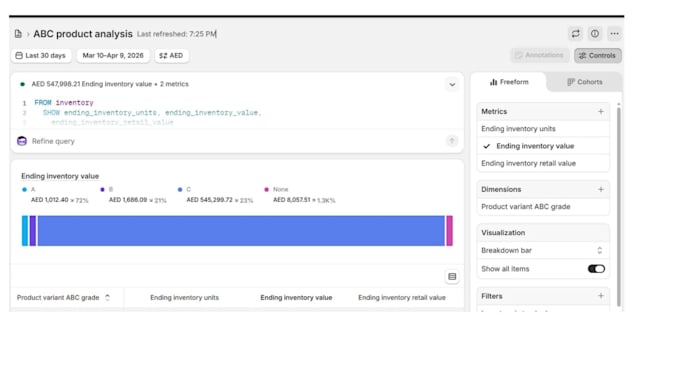Viewport: 680px width, 367px height.
Task: Select the Ending inventory units metric
Action: pyautogui.click(x=543, y=129)
